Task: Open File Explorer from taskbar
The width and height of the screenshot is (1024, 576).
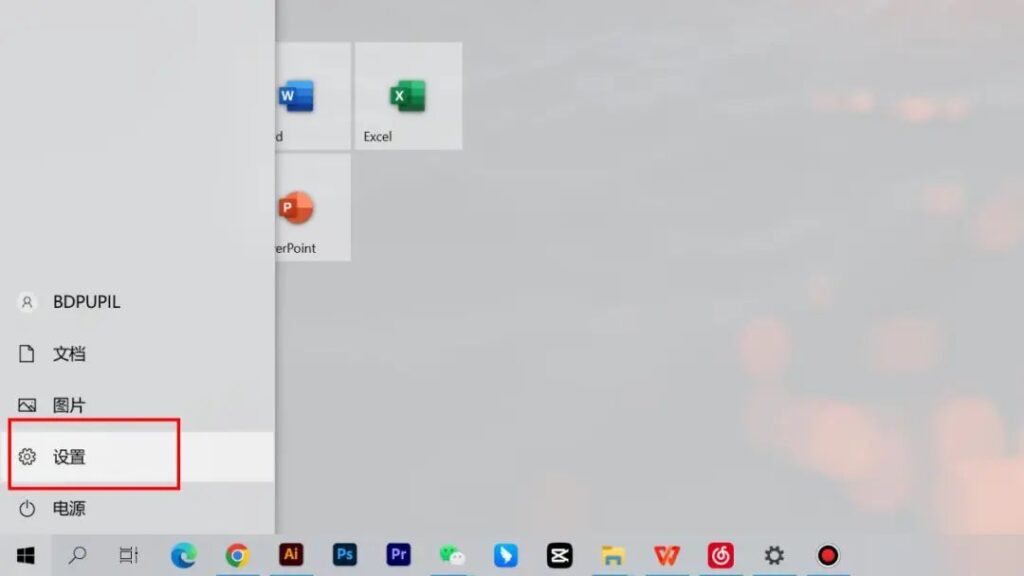Action: pos(613,556)
